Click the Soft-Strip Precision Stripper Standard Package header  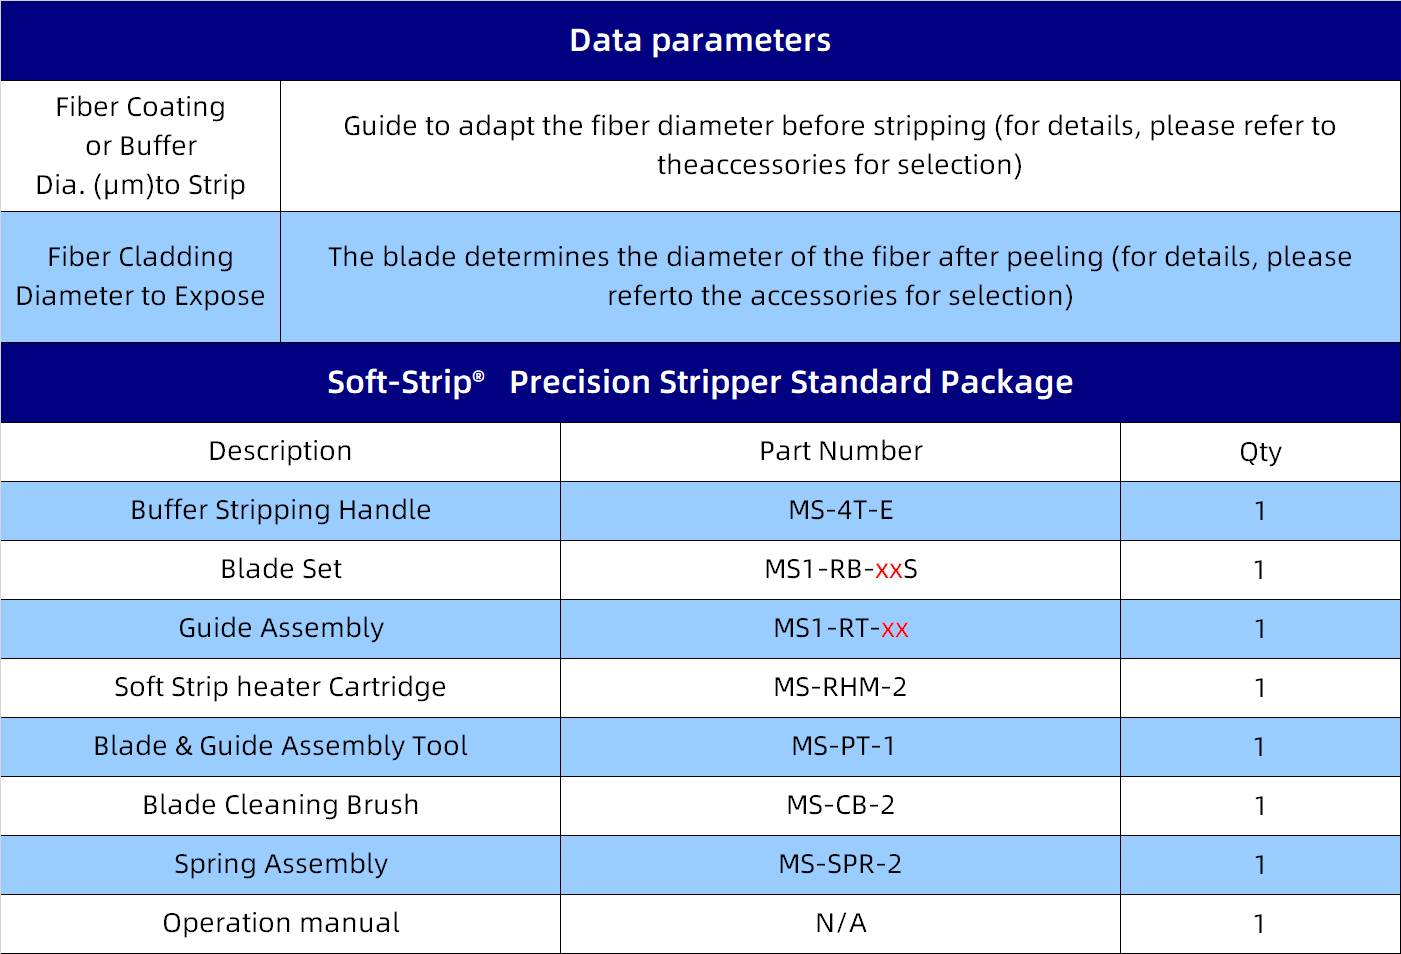pos(700,382)
